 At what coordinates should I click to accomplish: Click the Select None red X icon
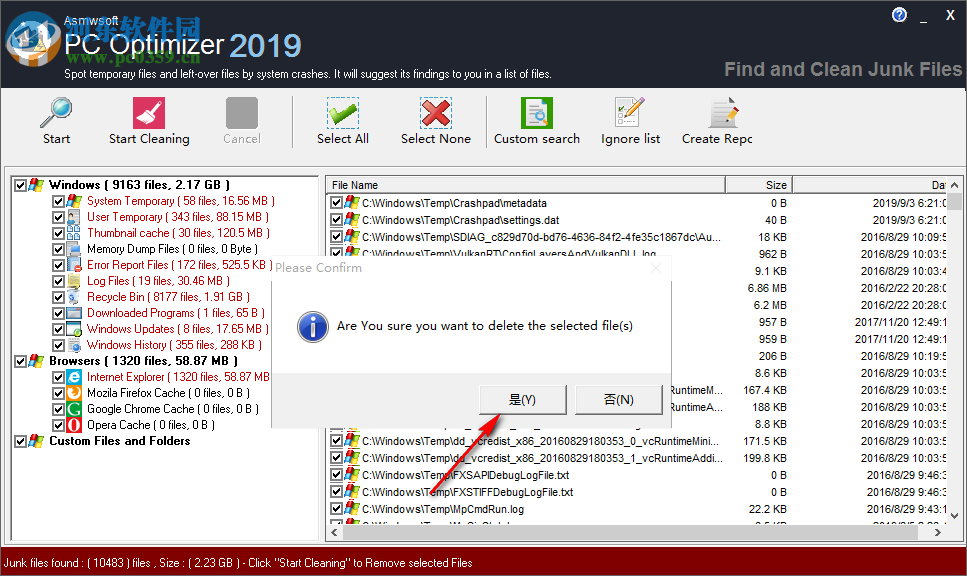[x=435, y=113]
